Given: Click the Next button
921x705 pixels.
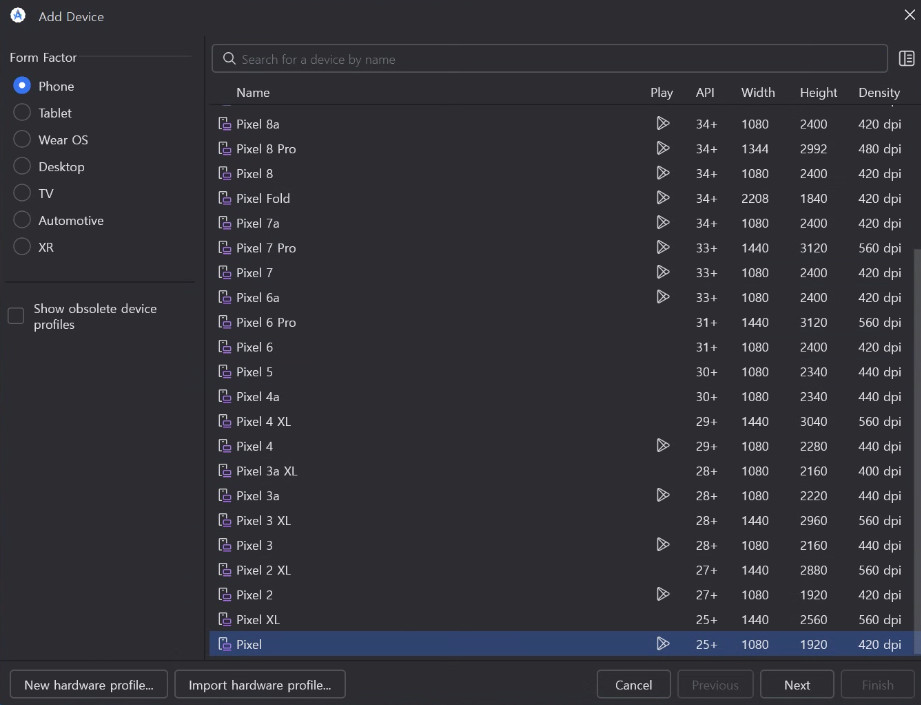Looking at the screenshot, I should (x=796, y=684).
